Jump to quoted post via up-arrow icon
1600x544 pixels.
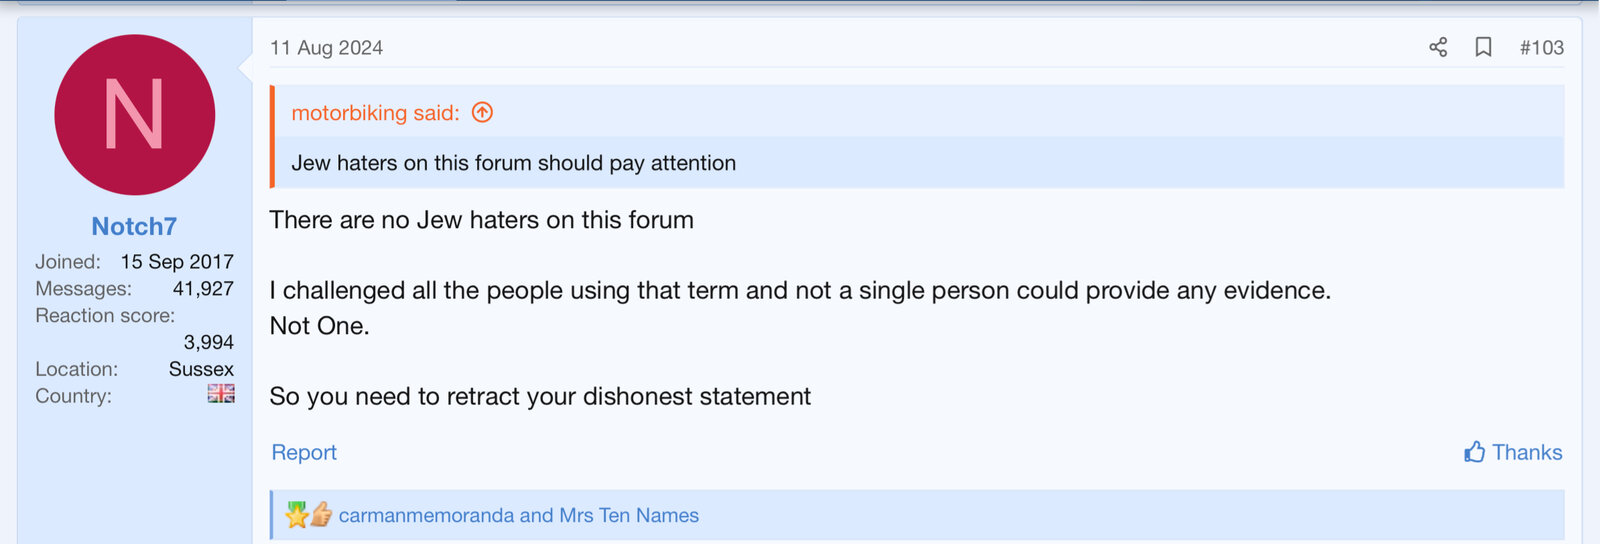(x=482, y=113)
